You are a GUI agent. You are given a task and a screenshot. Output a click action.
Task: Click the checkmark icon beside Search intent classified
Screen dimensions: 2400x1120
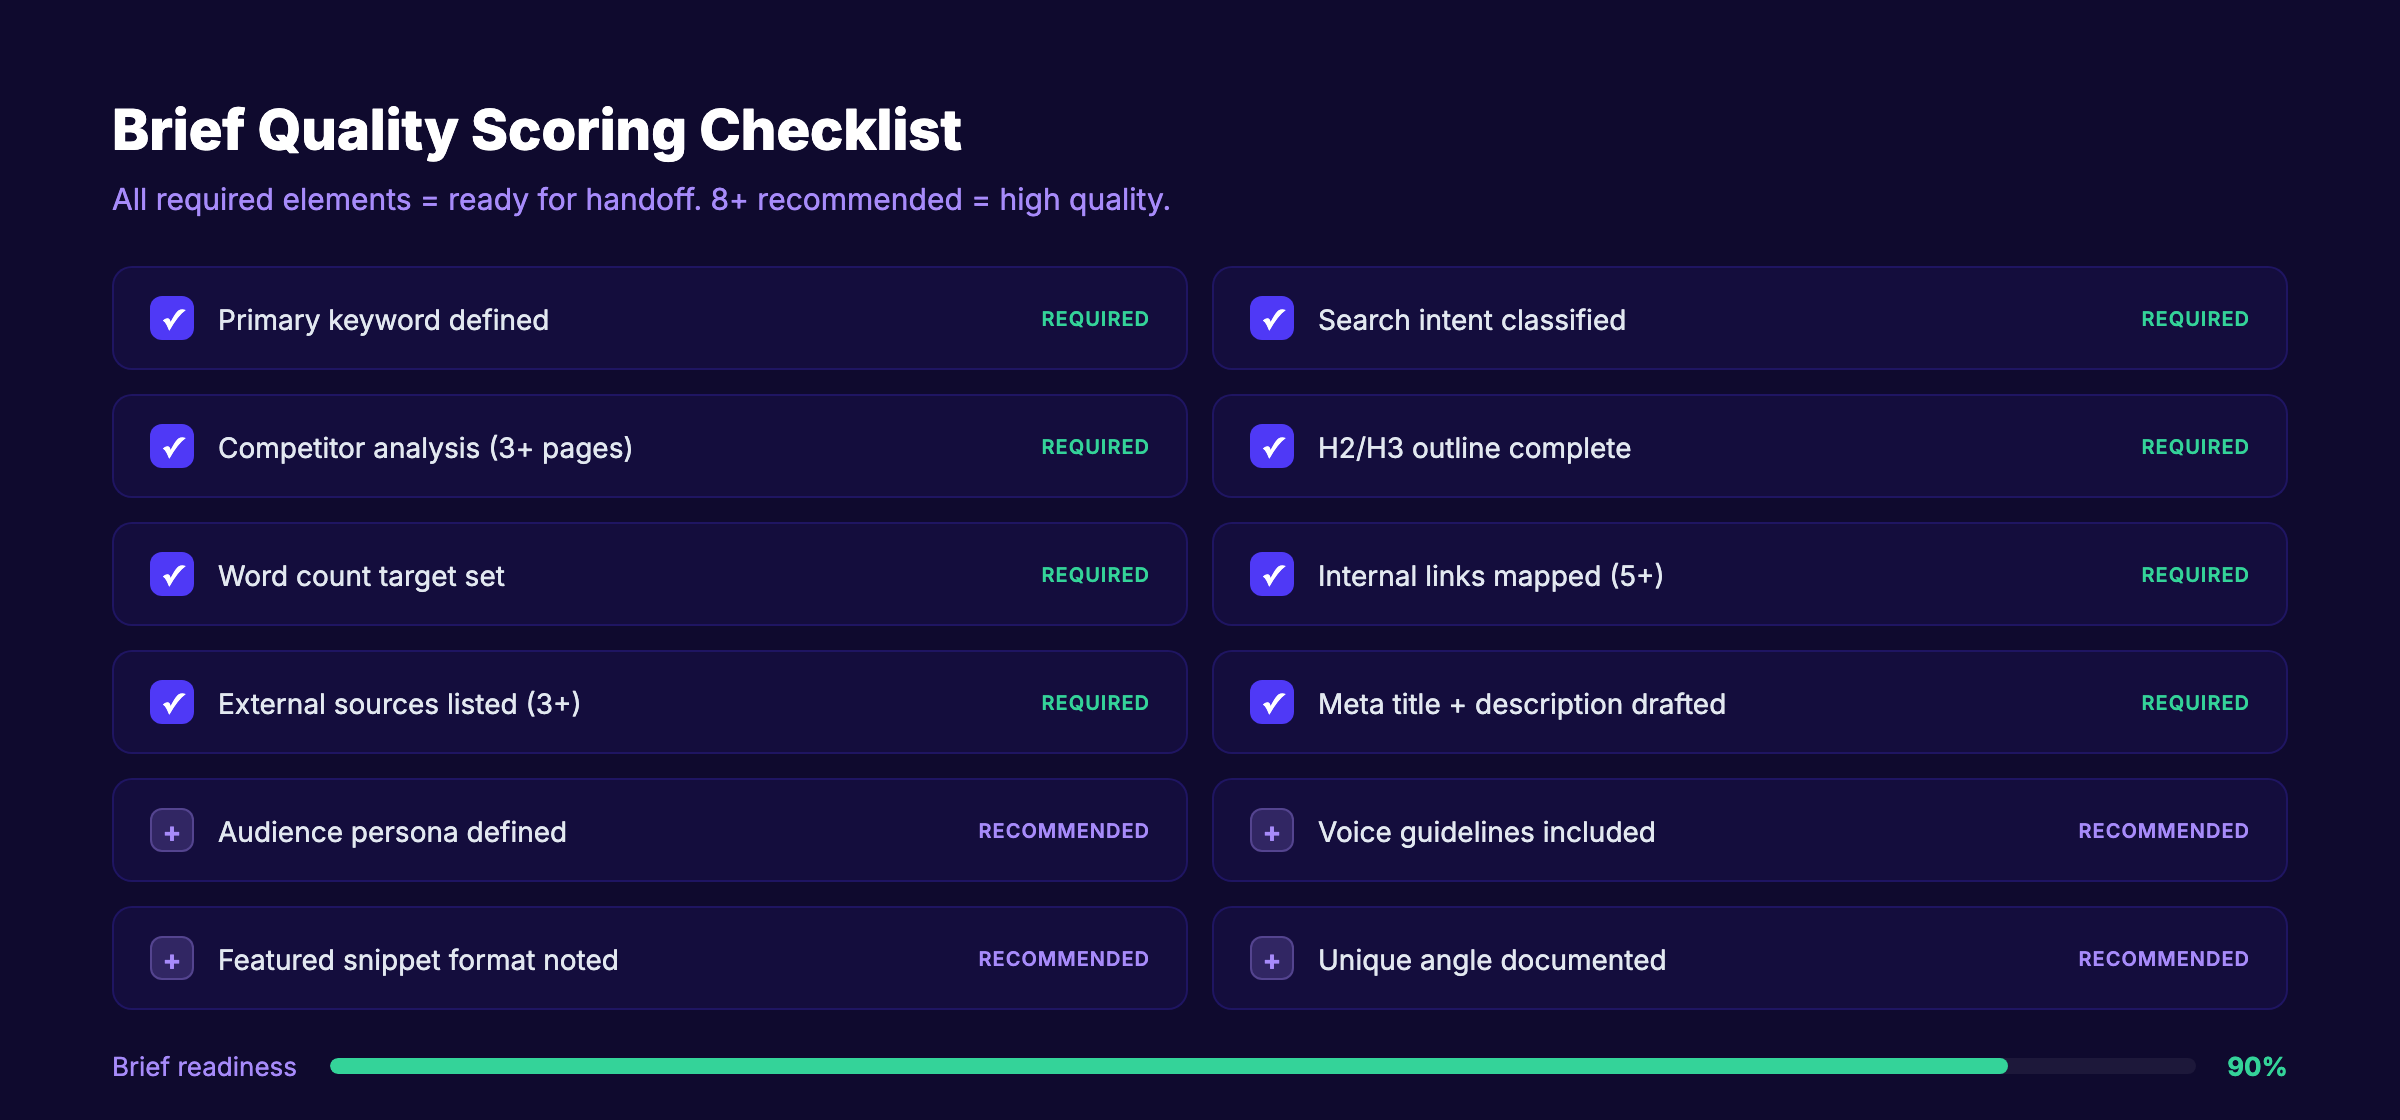[1272, 318]
